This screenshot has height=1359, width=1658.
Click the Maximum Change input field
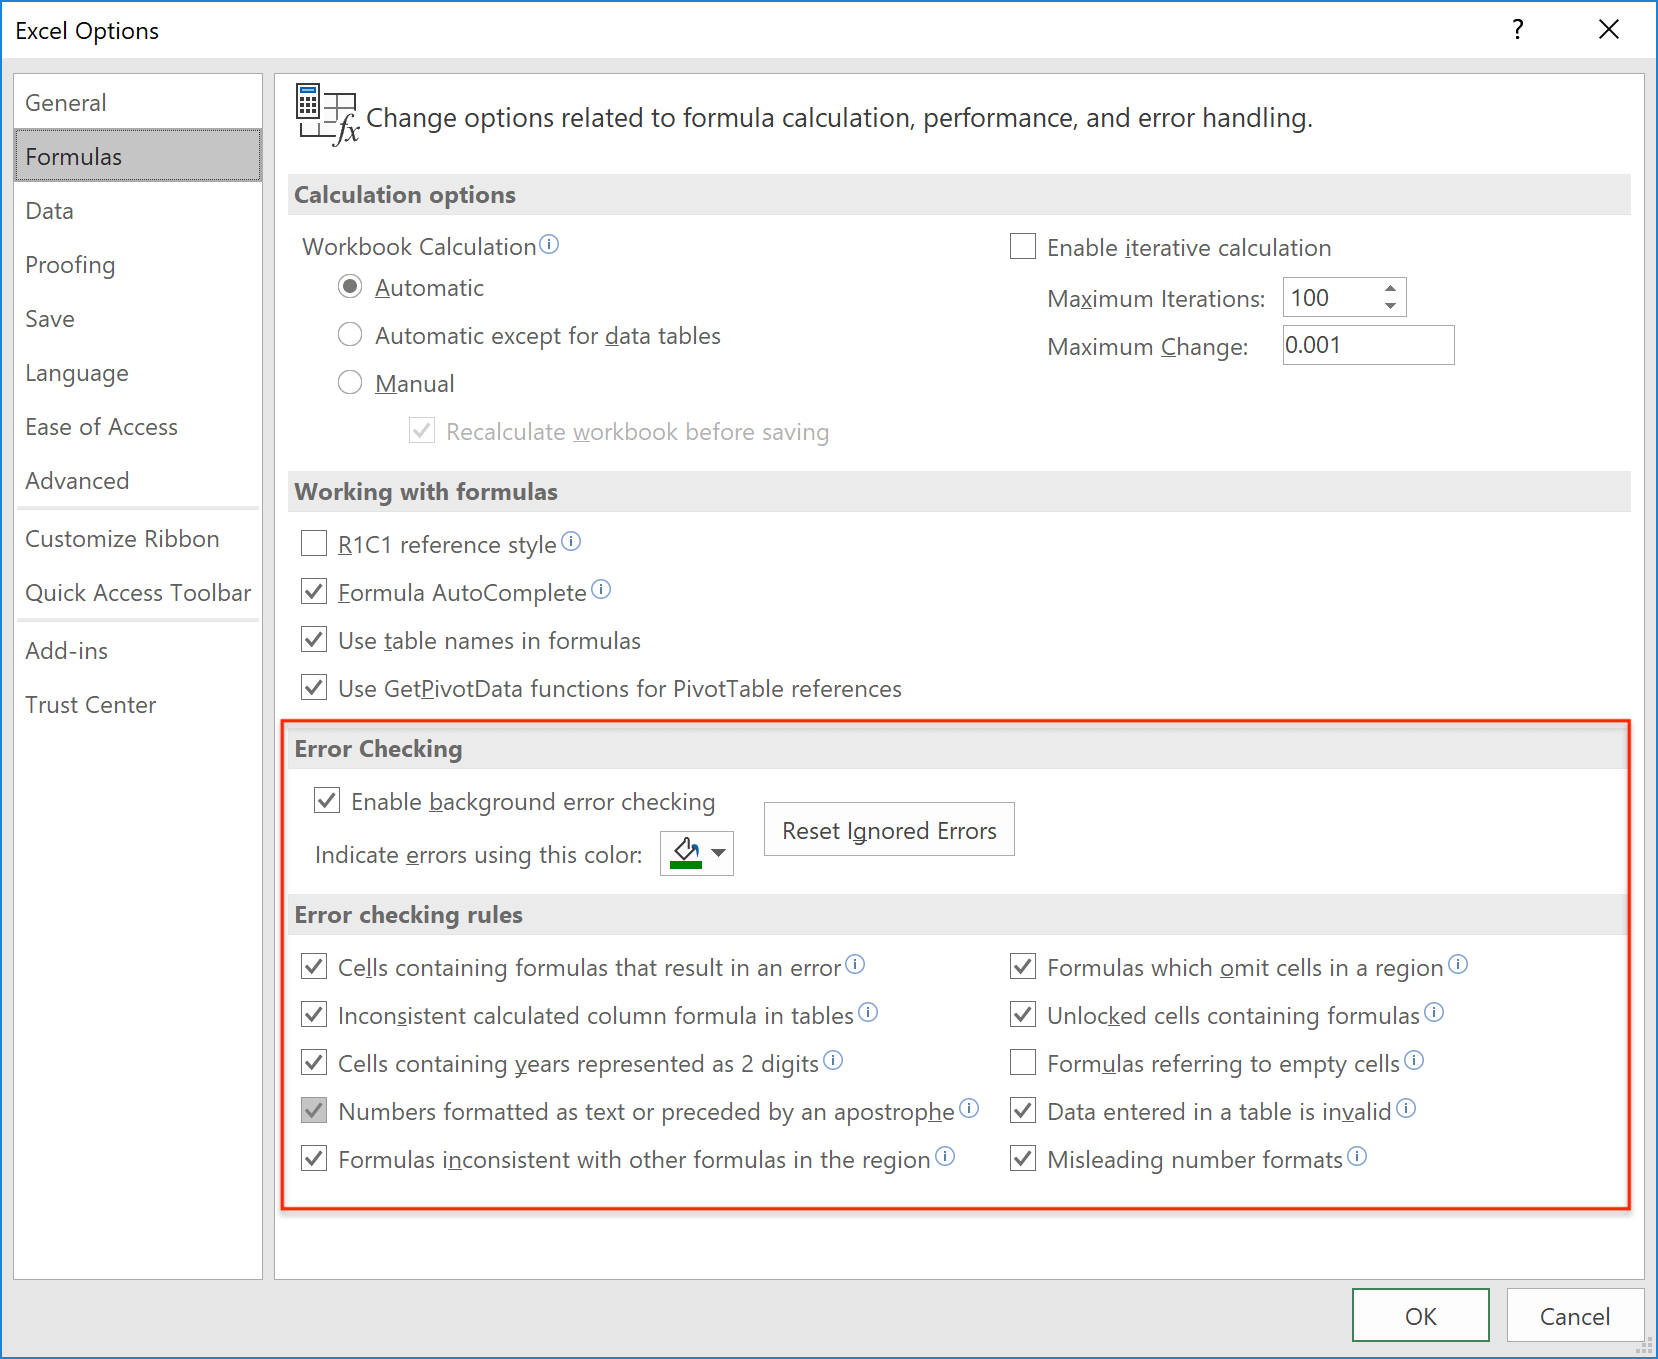pos(1368,345)
